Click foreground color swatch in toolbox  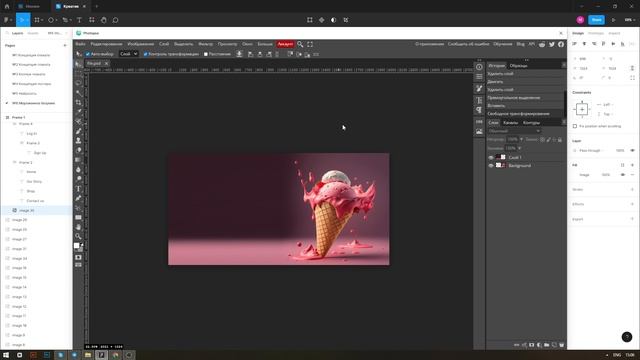77,245
